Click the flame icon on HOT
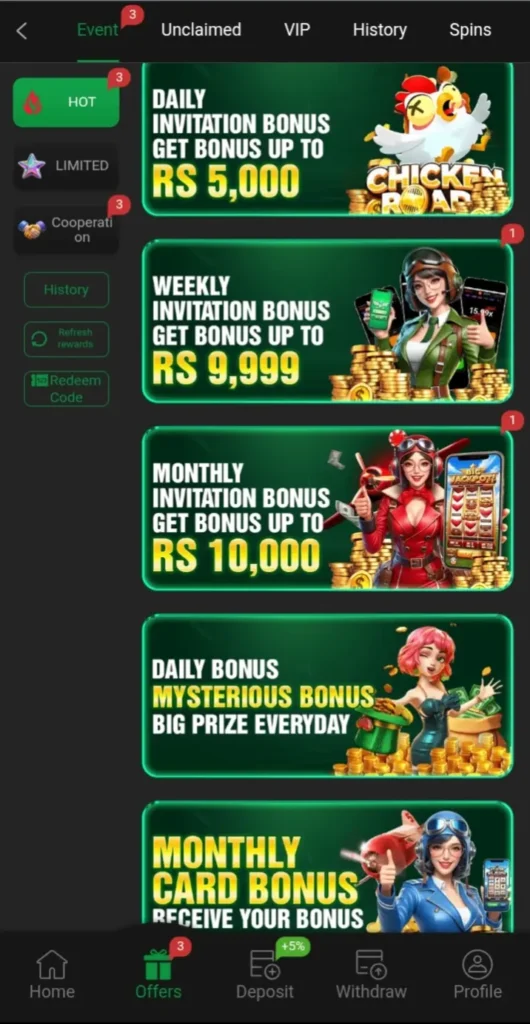 click(x=33, y=103)
